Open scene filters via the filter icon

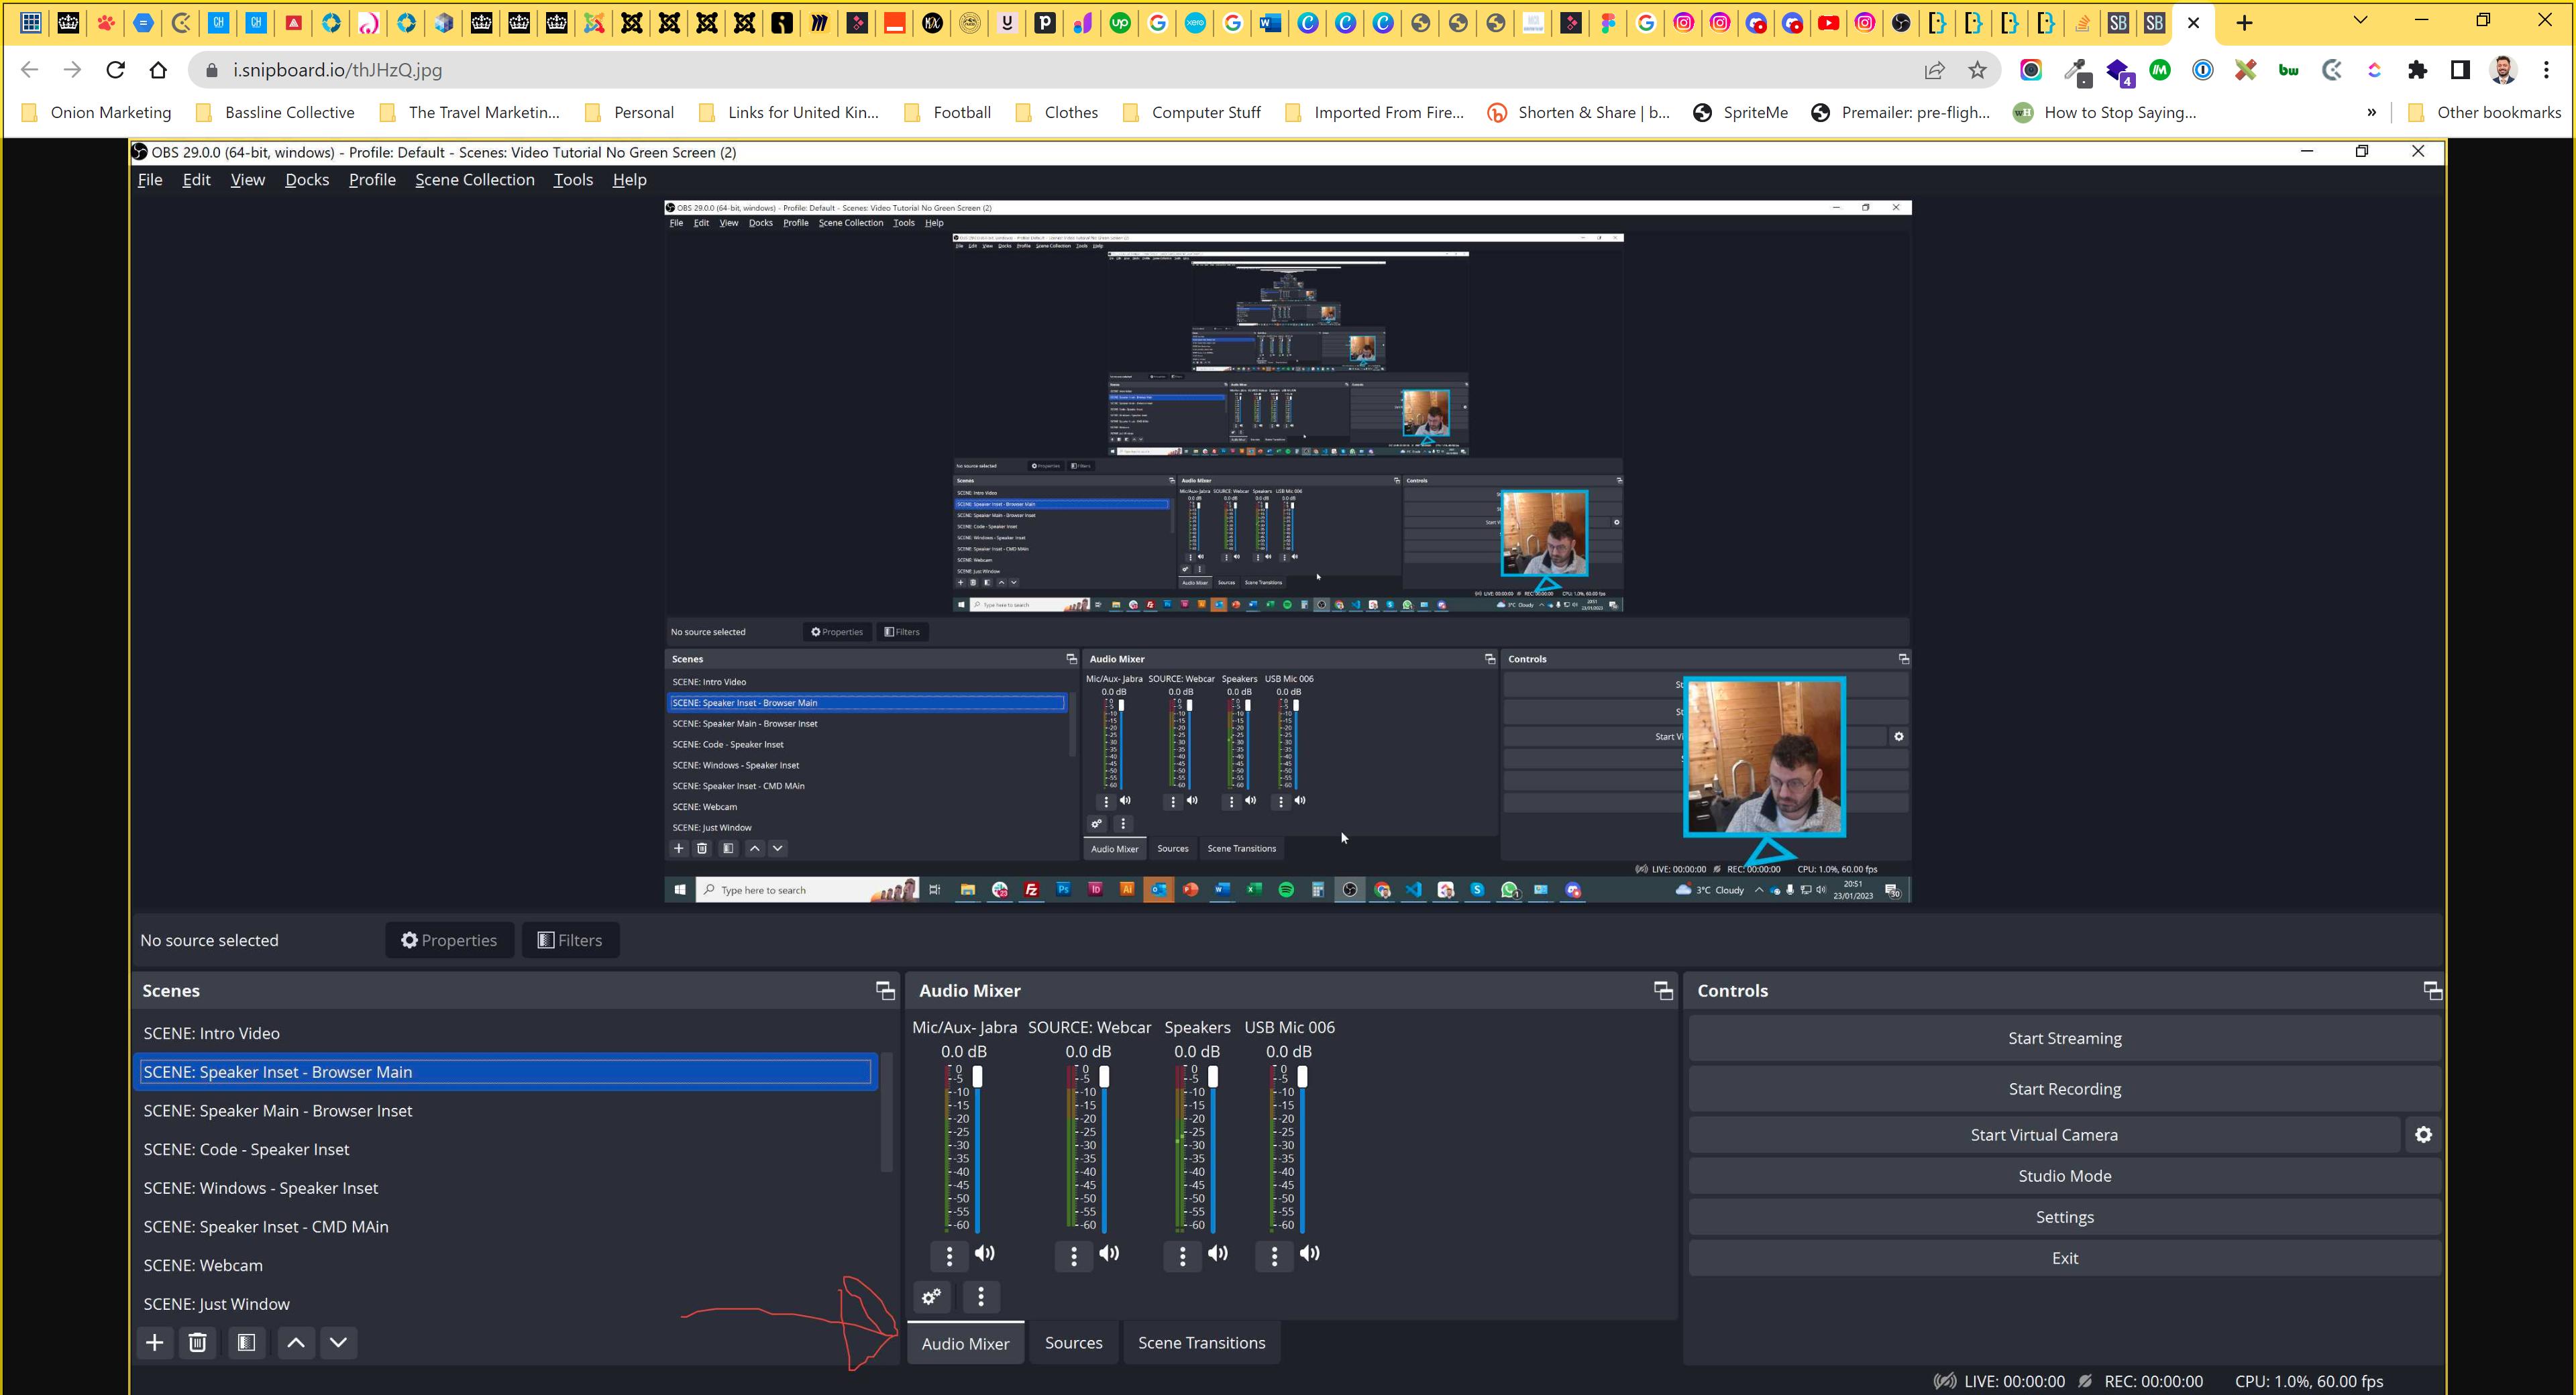point(246,1343)
